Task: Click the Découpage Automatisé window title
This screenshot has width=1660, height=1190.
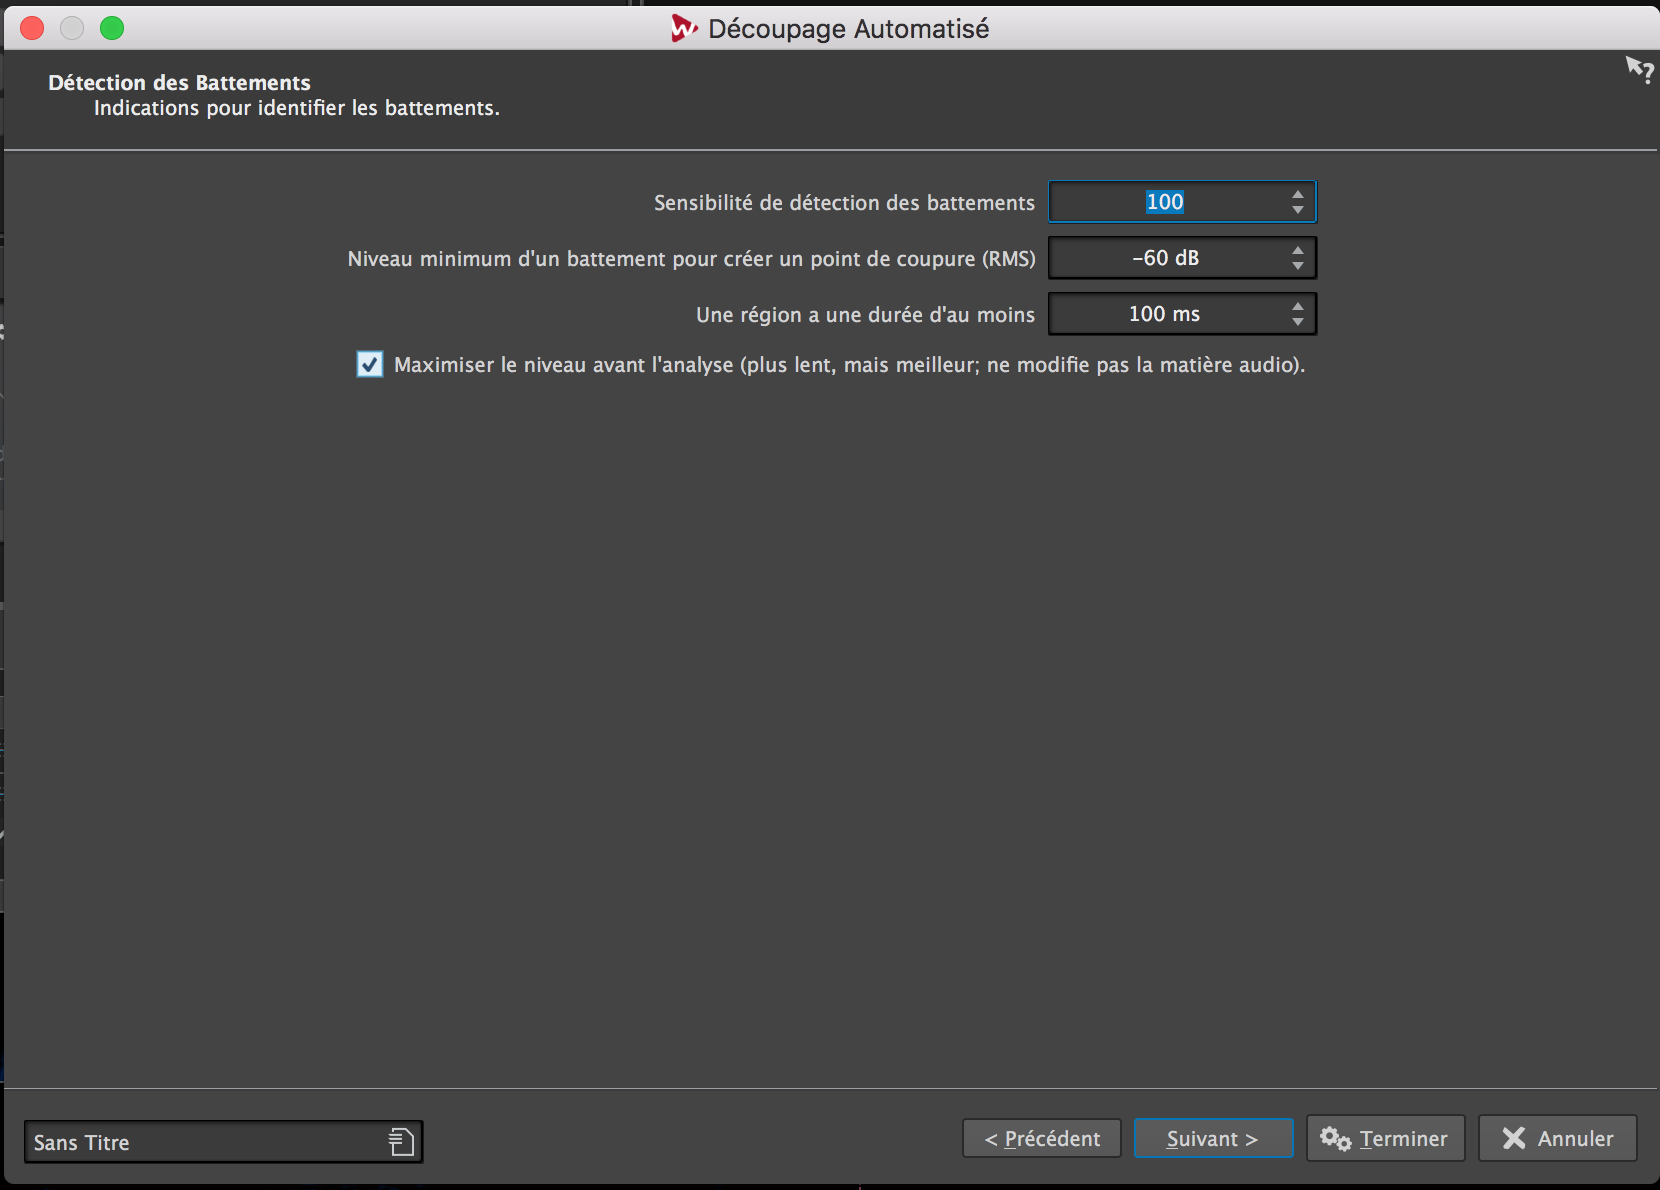Action: (848, 29)
